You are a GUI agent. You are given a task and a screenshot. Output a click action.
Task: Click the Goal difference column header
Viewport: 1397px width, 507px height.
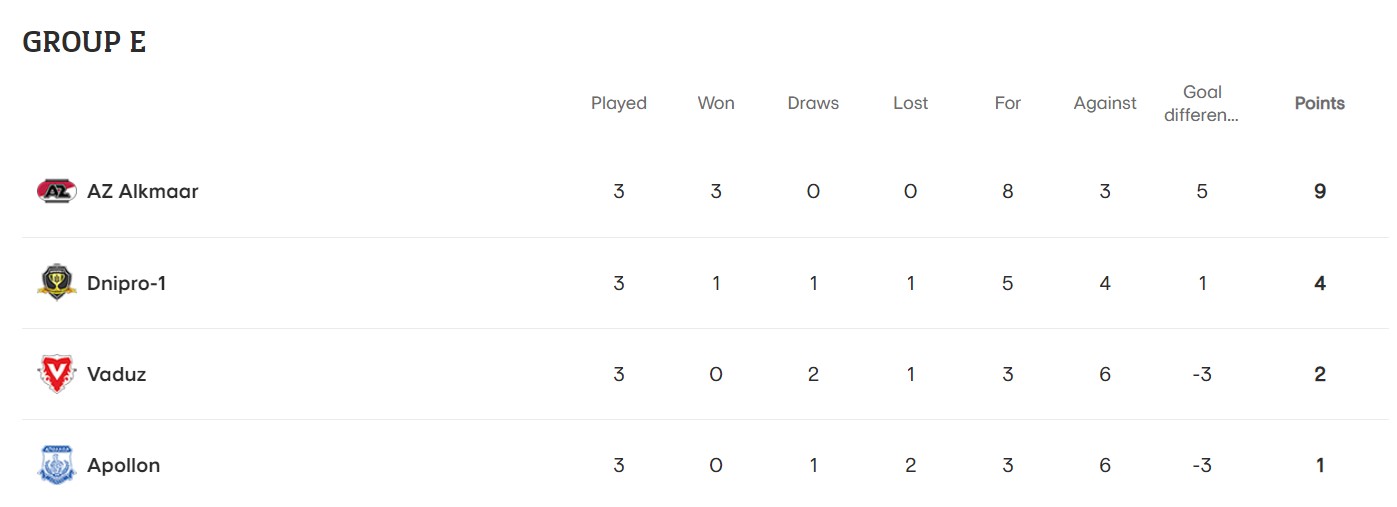(1202, 103)
